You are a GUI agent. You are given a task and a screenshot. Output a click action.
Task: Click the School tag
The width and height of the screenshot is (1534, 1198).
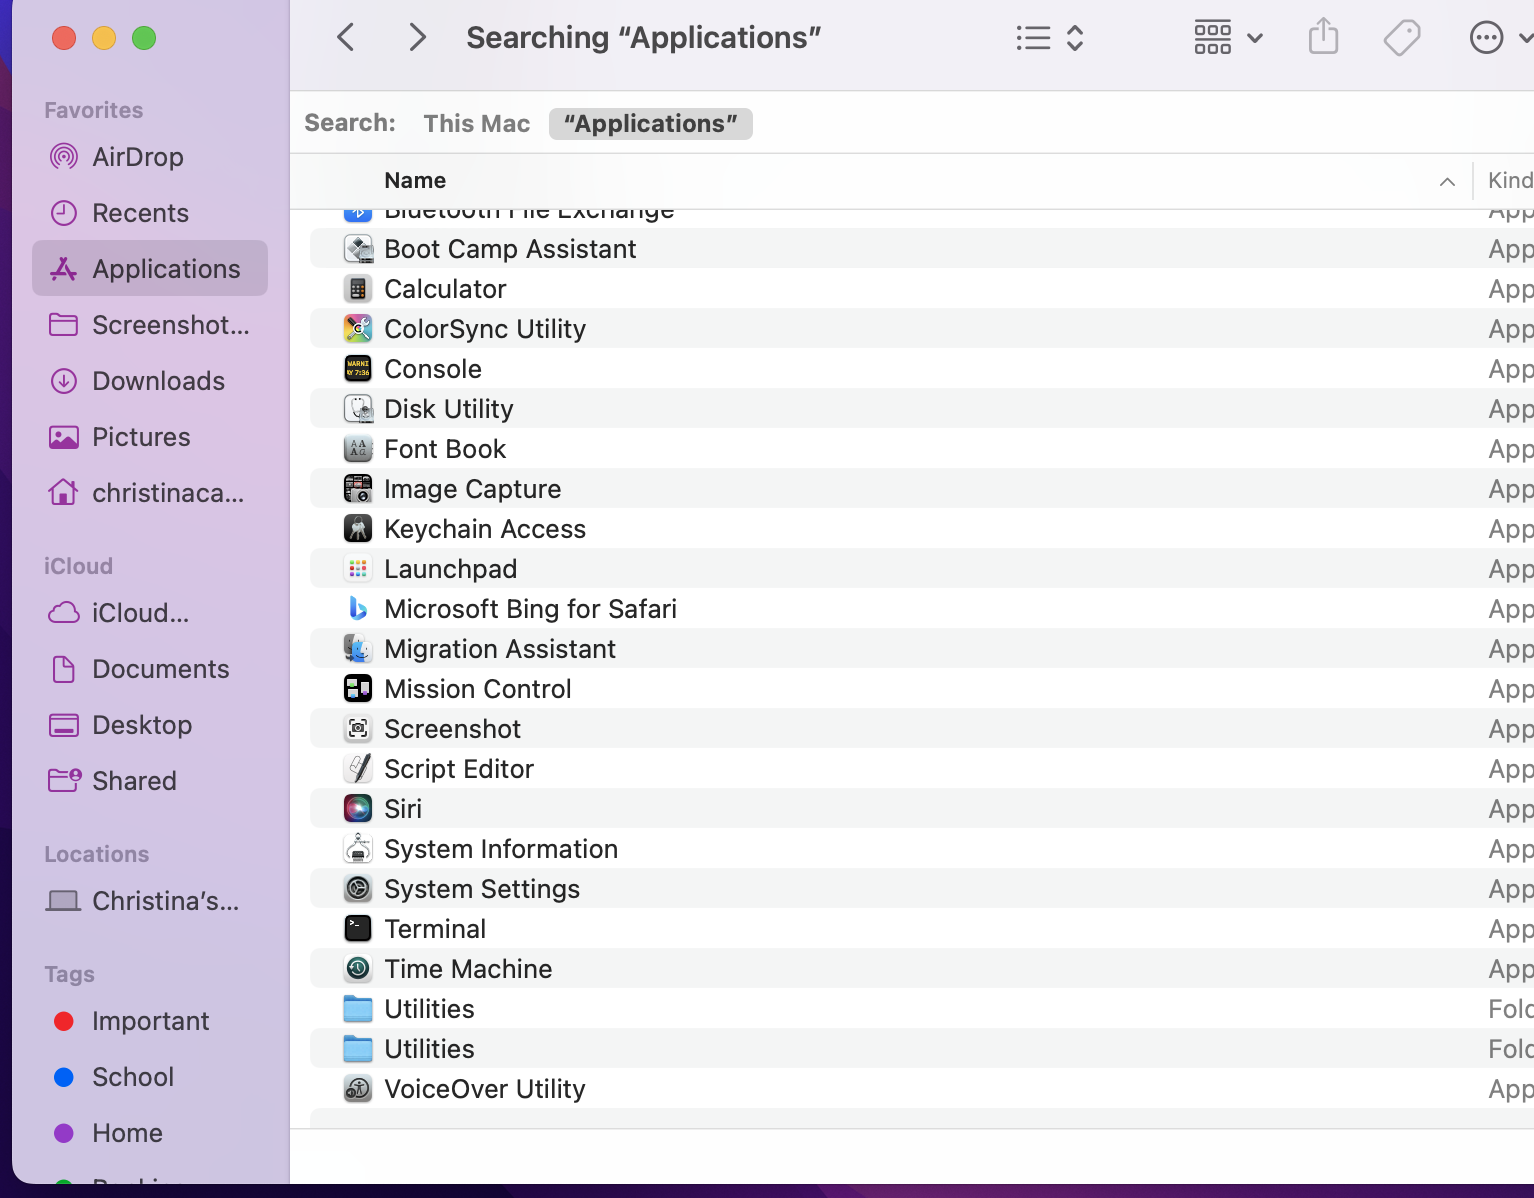(x=133, y=1077)
